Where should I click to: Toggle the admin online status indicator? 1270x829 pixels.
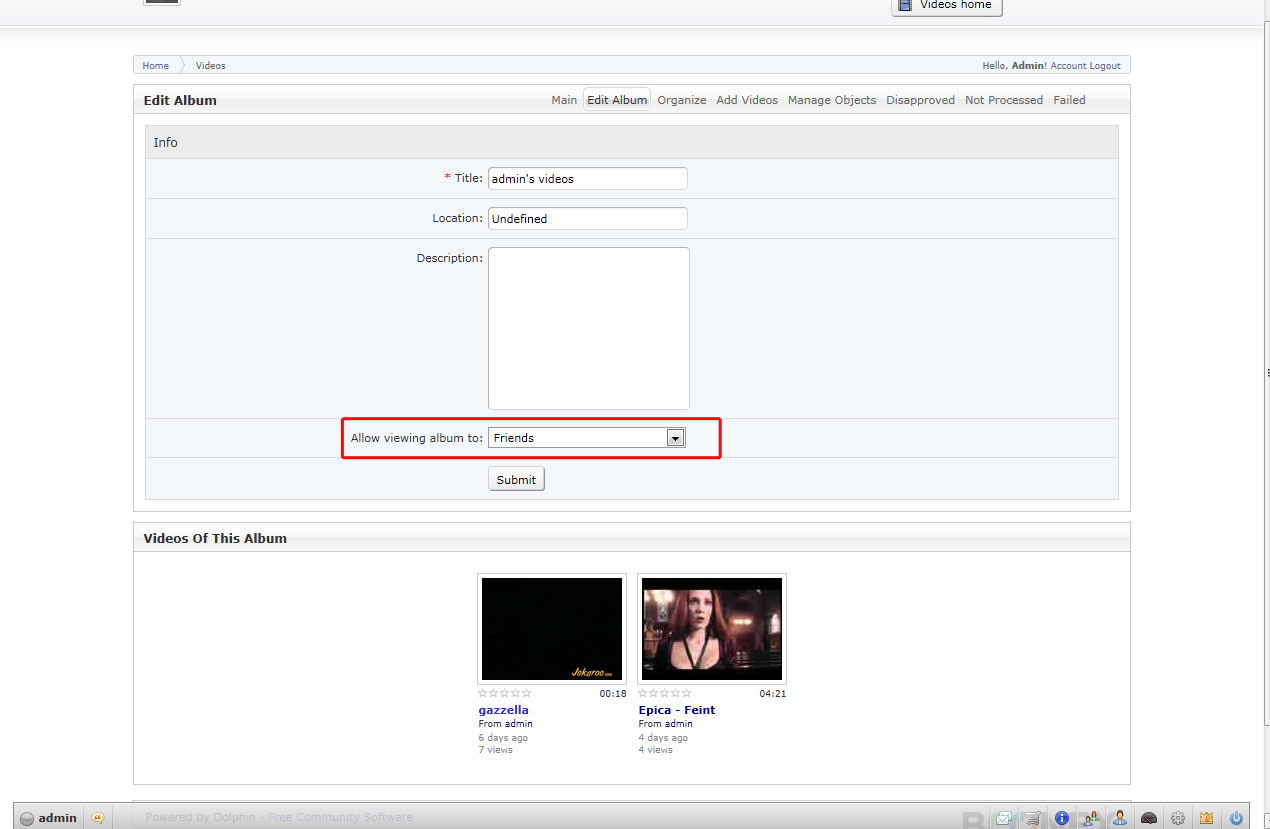pos(27,818)
